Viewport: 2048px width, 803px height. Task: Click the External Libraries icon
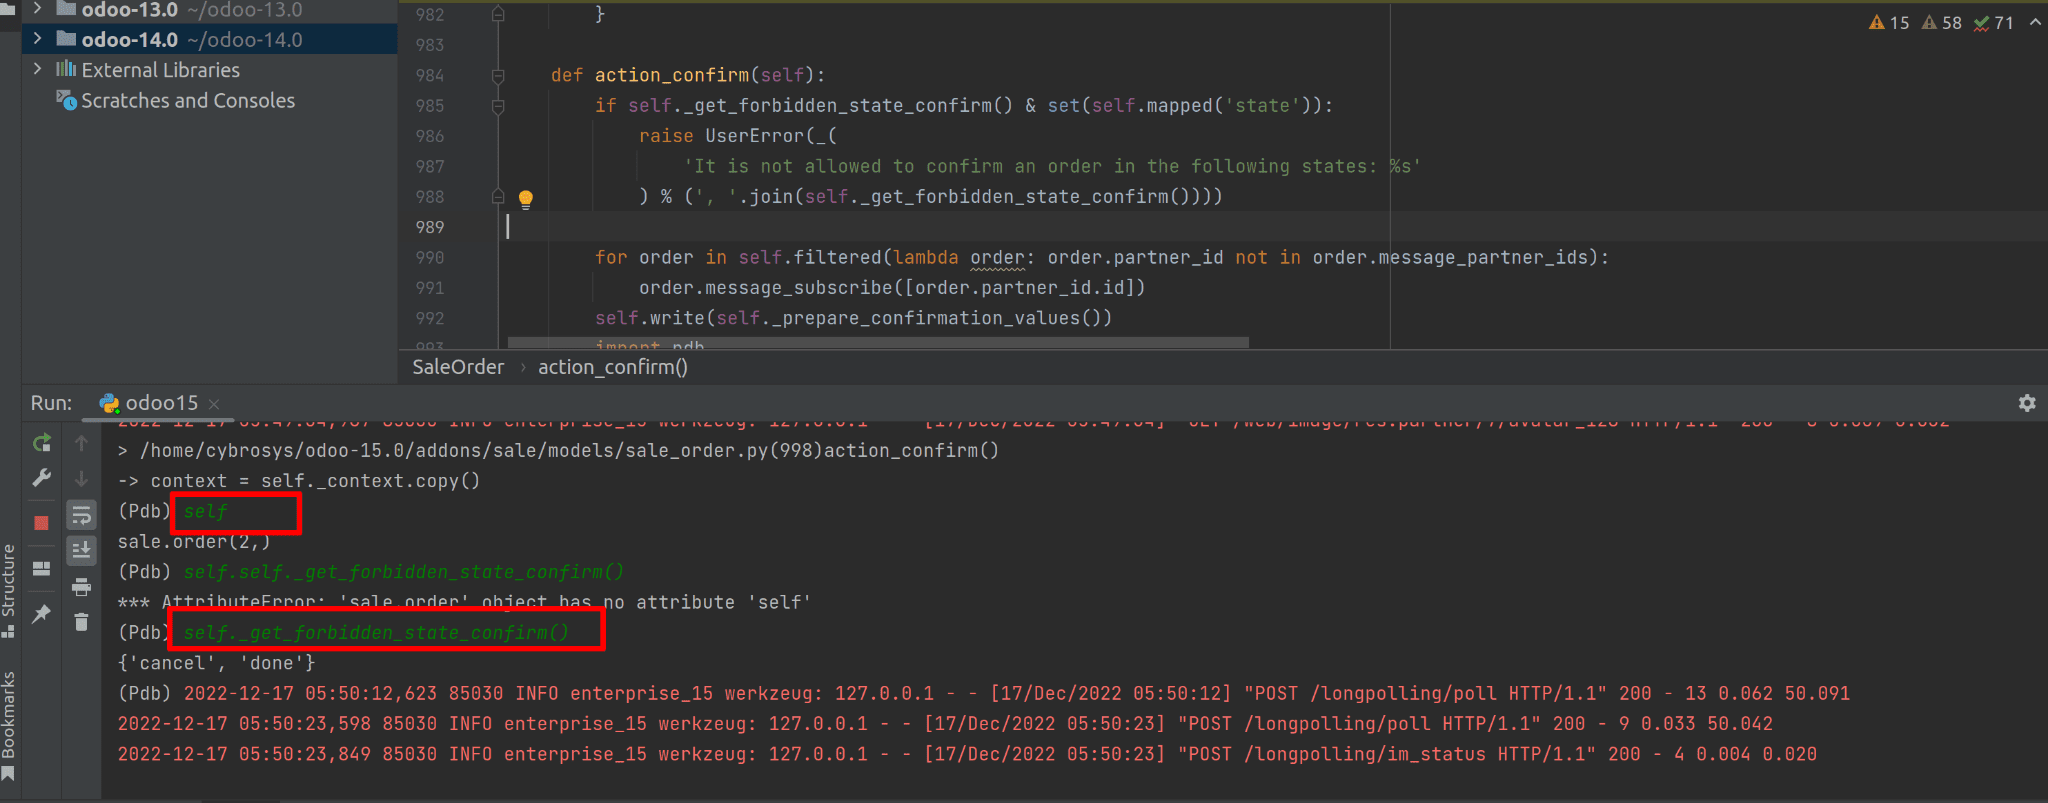tap(66, 69)
